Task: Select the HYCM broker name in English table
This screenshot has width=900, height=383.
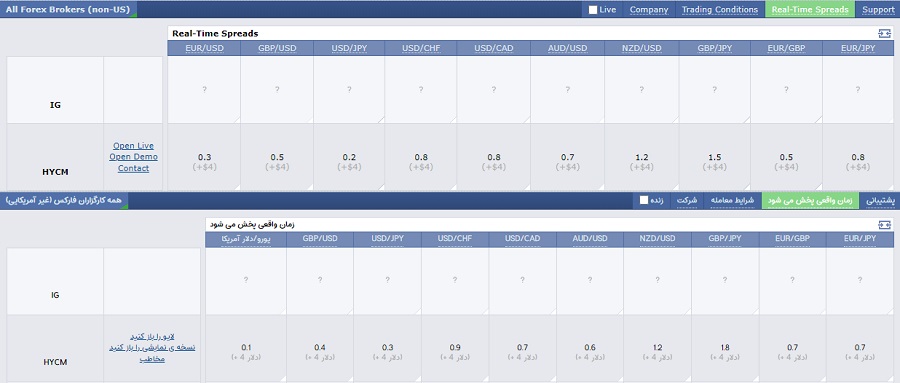Action: tap(55, 172)
